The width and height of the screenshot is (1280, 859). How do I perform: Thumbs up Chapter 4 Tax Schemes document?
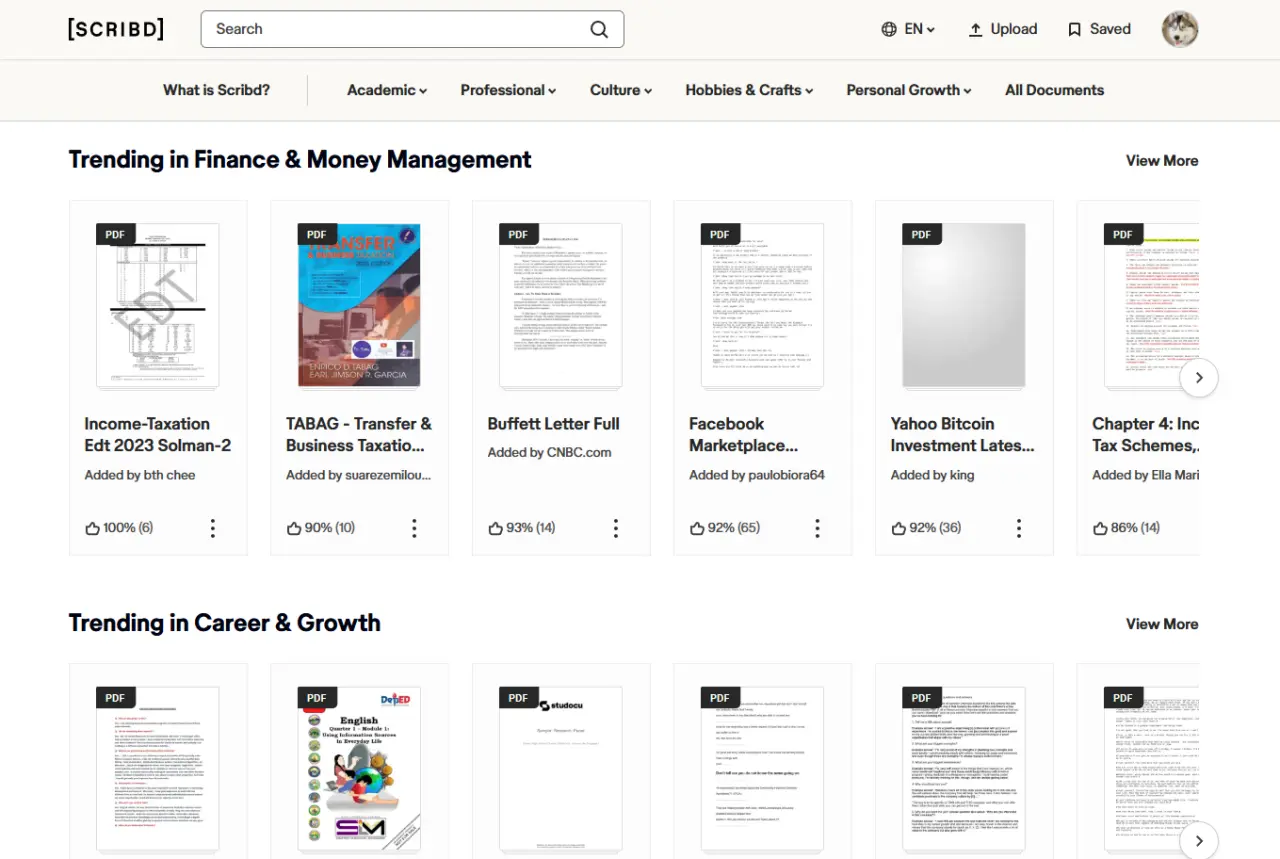coord(1100,528)
